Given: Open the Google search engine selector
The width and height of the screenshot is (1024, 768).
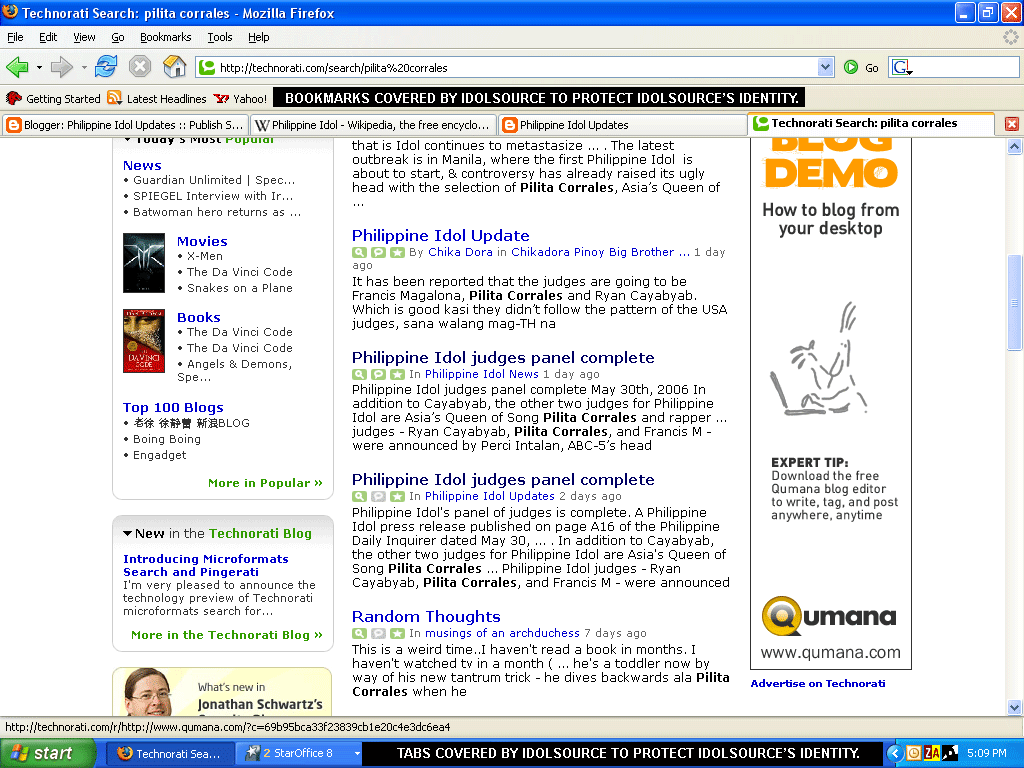Looking at the screenshot, I should tap(903, 67).
